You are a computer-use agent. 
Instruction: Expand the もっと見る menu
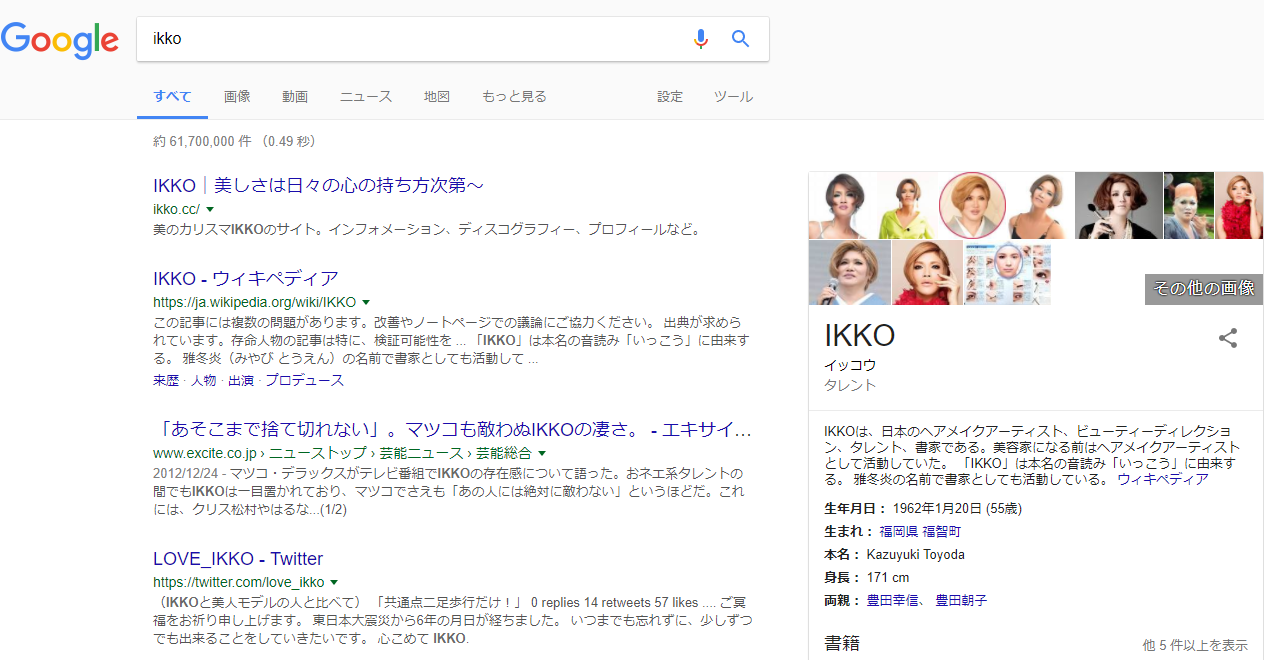tap(514, 97)
